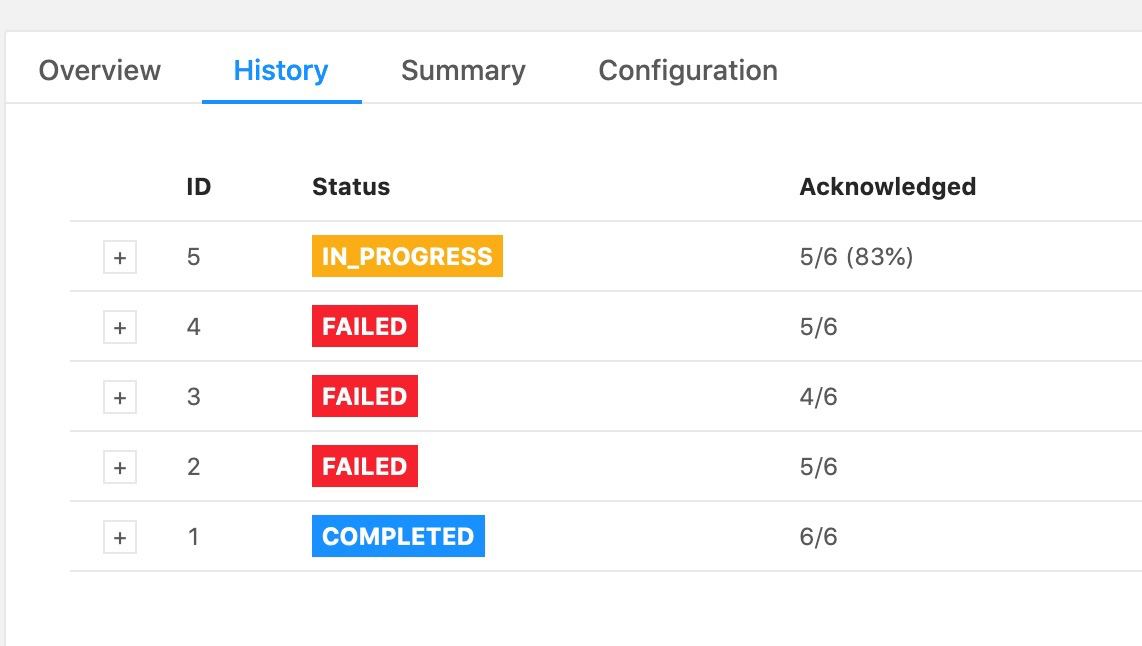
Task: Click the ID column header
Action: tap(199, 187)
